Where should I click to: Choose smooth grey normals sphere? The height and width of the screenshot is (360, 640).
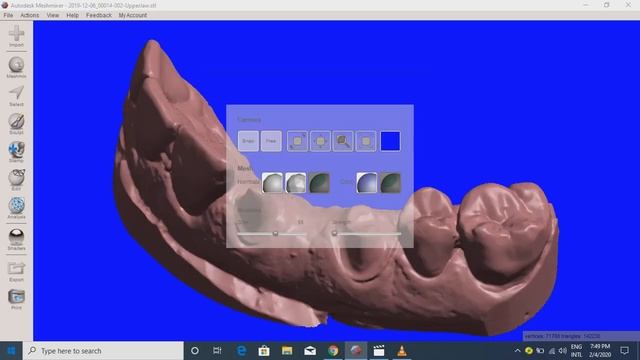272,182
